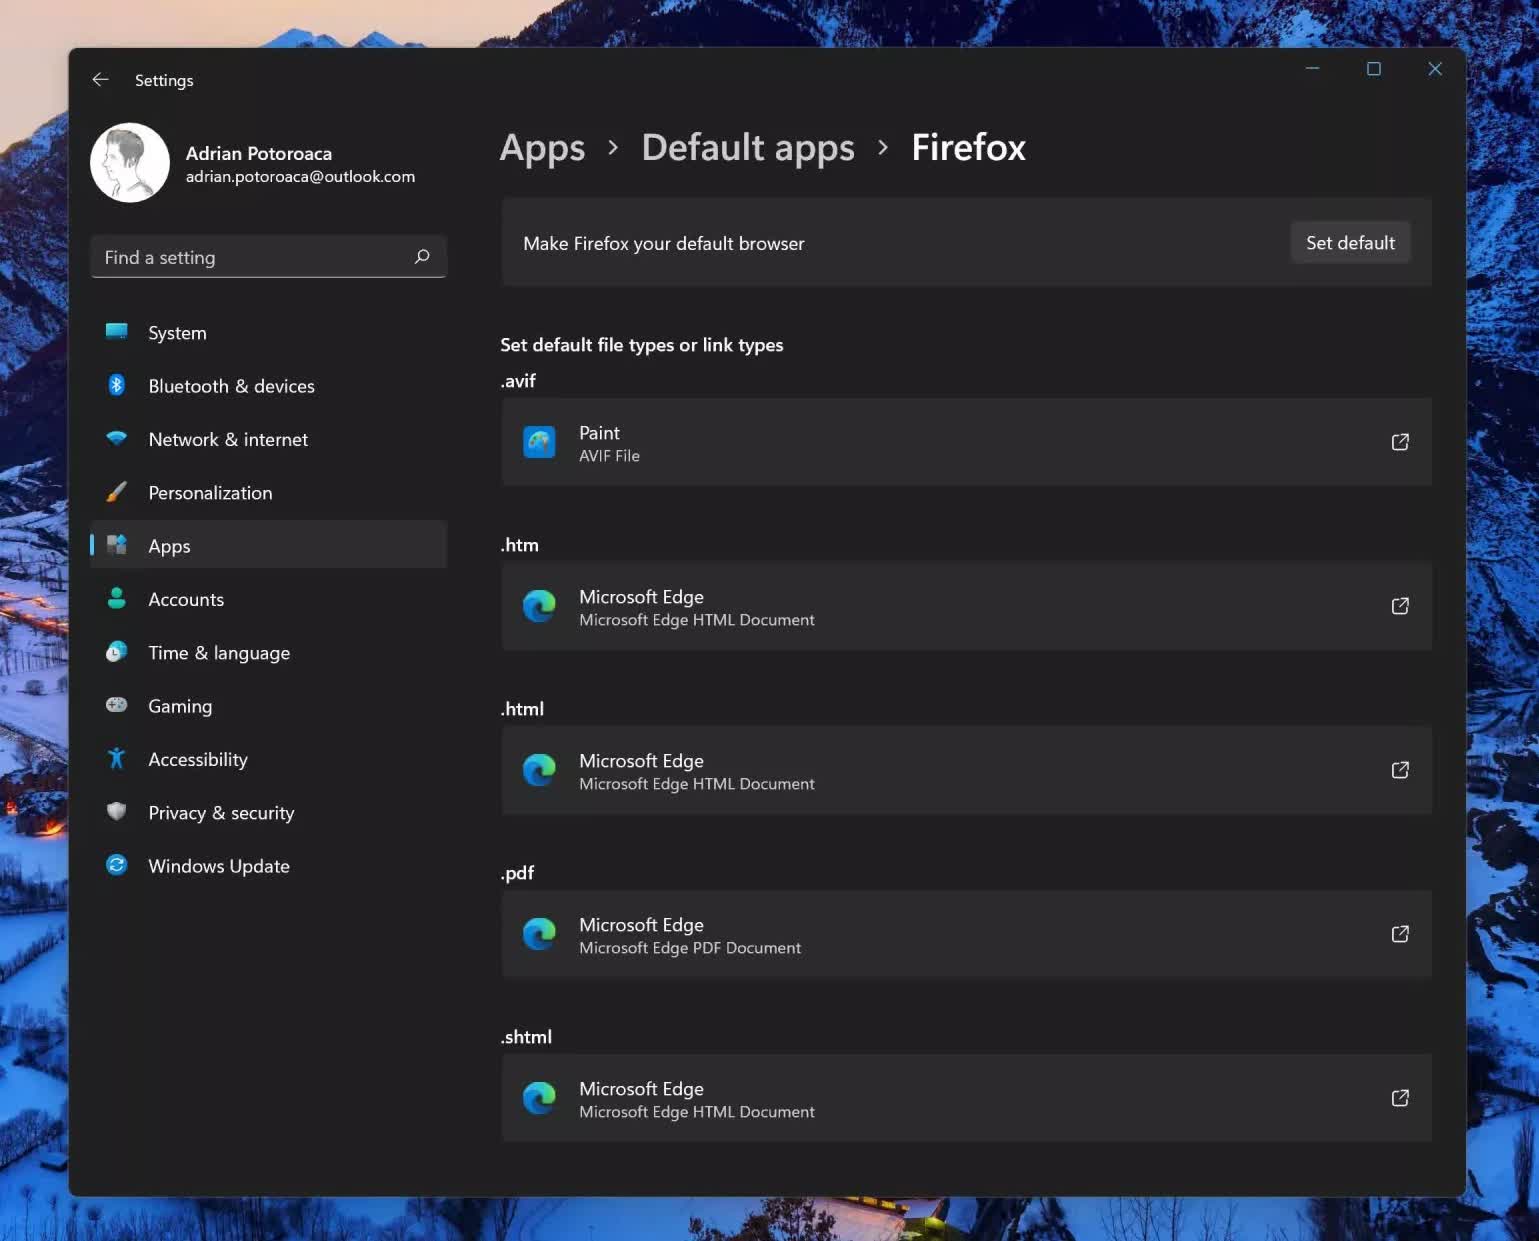The height and width of the screenshot is (1241, 1539).
Task: Click the Windows Update sync icon
Action: pyautogui.click(x=117, y=865)
